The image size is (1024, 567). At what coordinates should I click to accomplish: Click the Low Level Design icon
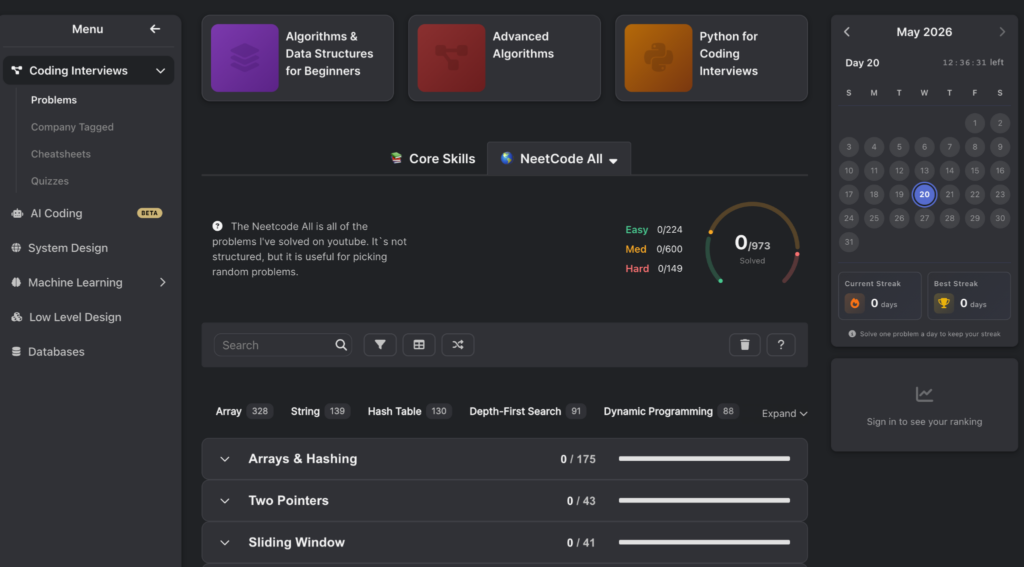tap(17, 317)
